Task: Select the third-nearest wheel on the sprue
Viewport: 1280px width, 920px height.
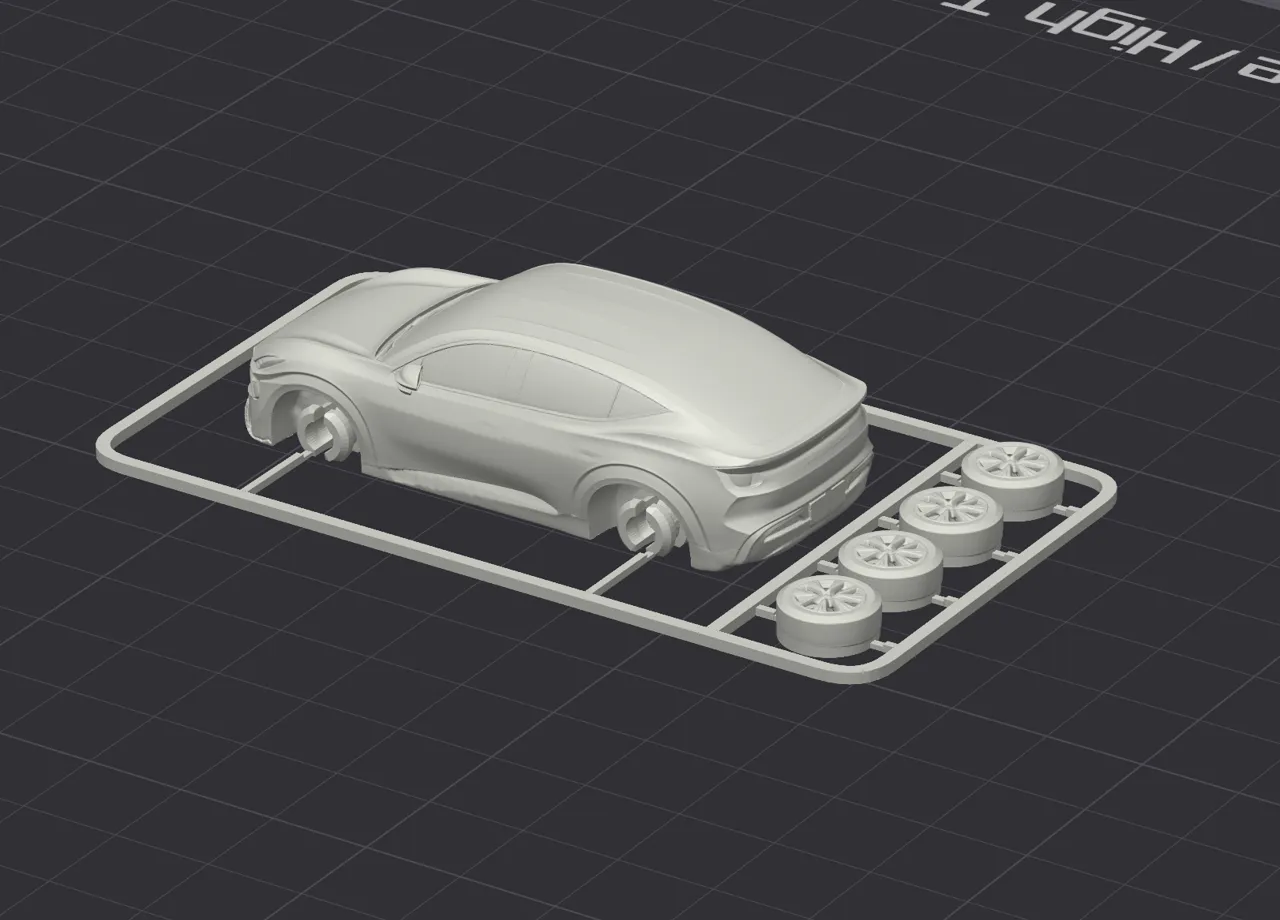Action: pos(950,524)
